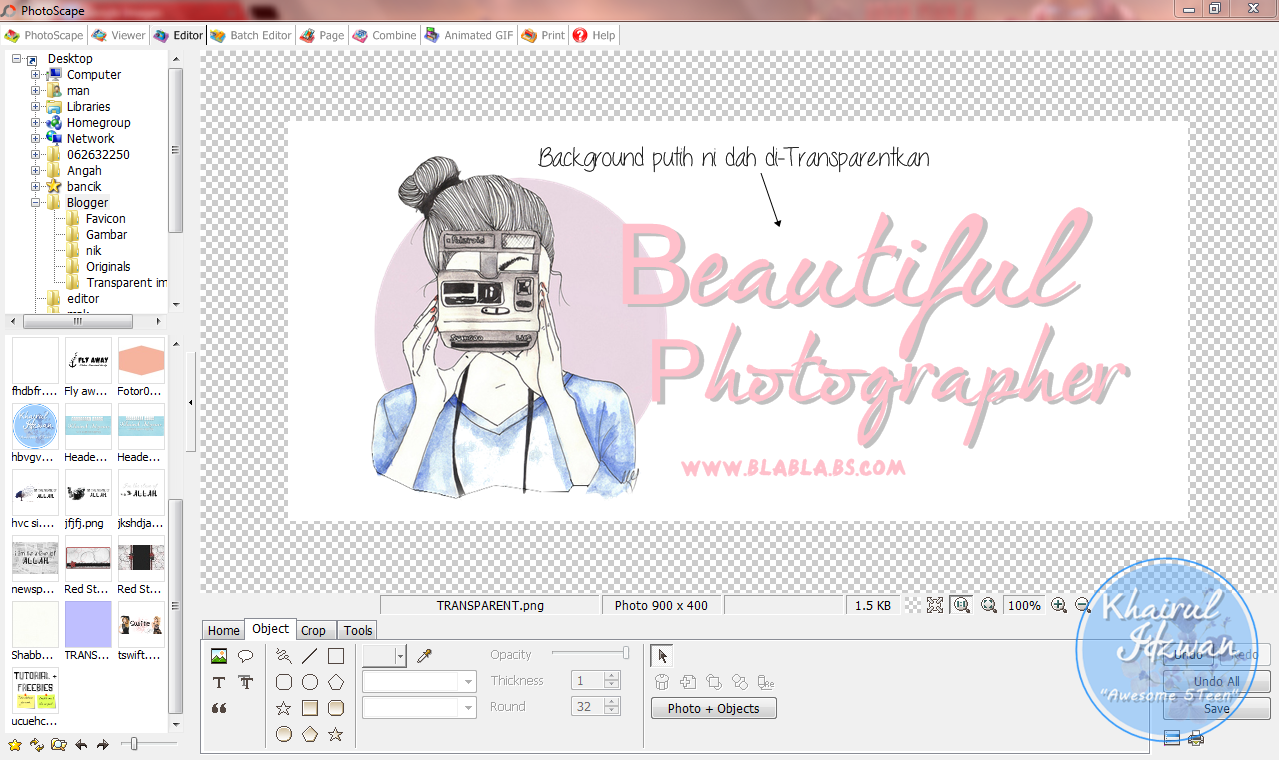The width and height of the screenshot is (1279, 760).
Task: Select the filled square shape tool
Action: tap(310, 708)
